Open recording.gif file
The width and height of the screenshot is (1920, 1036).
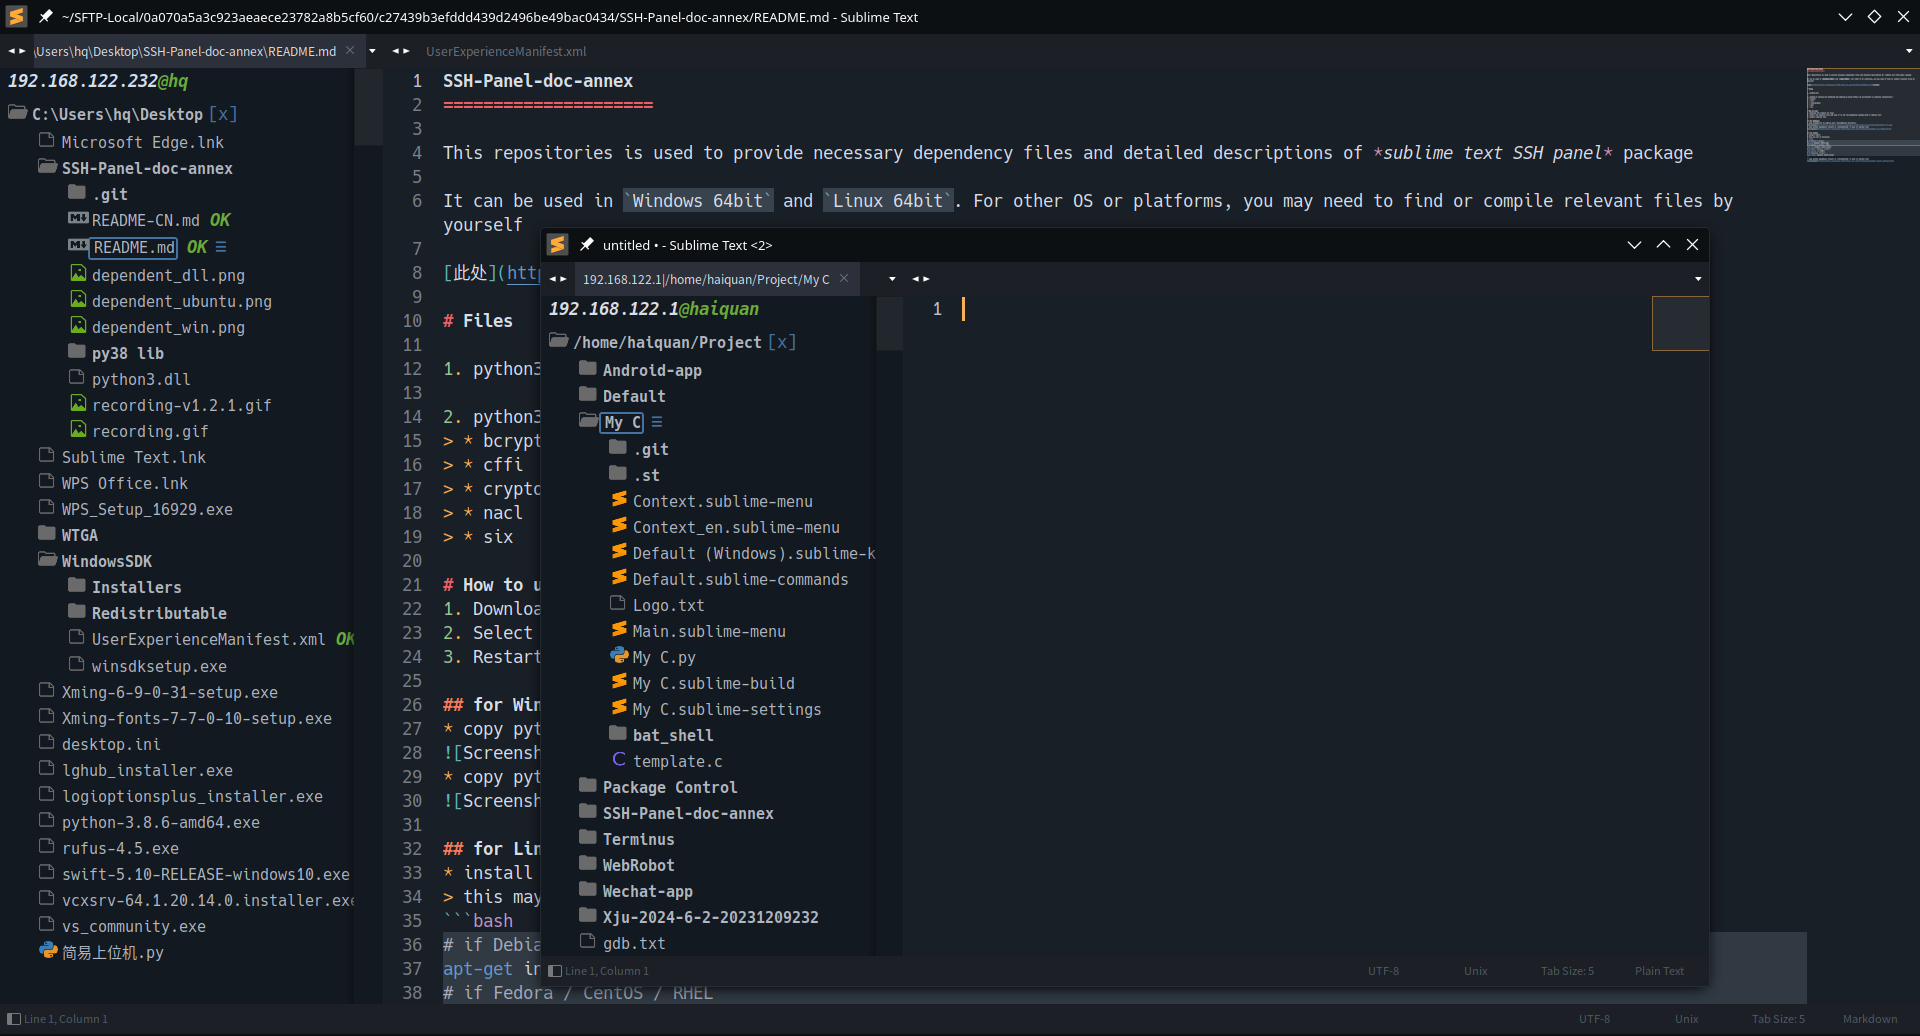pos(150,431)
